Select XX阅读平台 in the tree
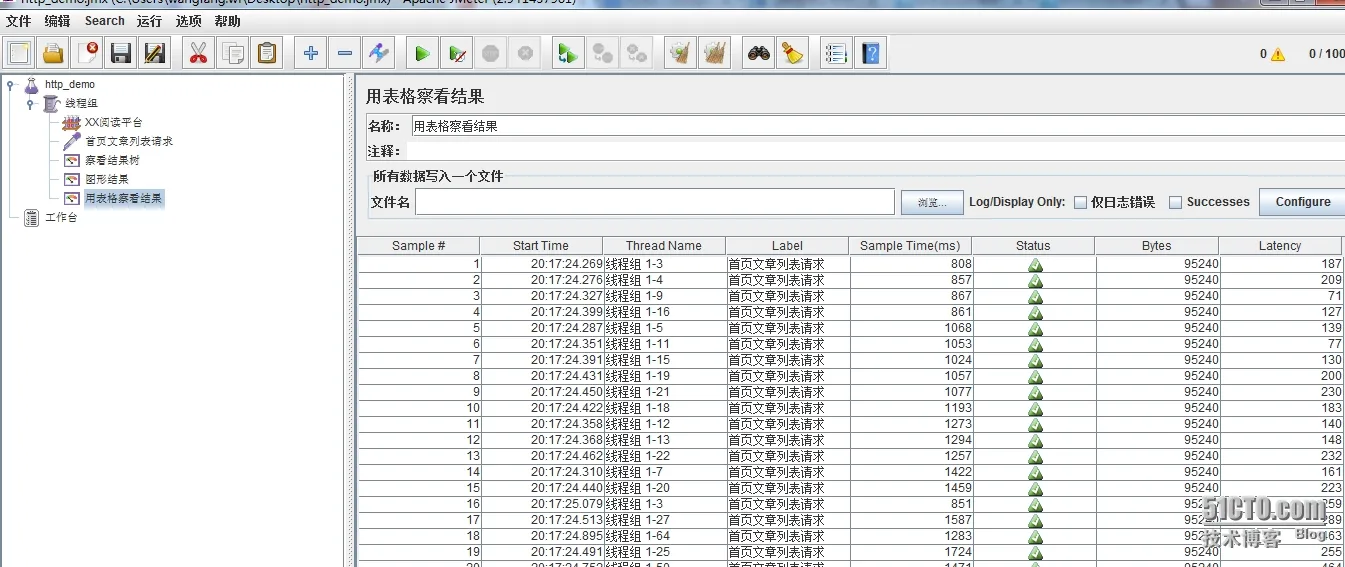 coord(113,122)
